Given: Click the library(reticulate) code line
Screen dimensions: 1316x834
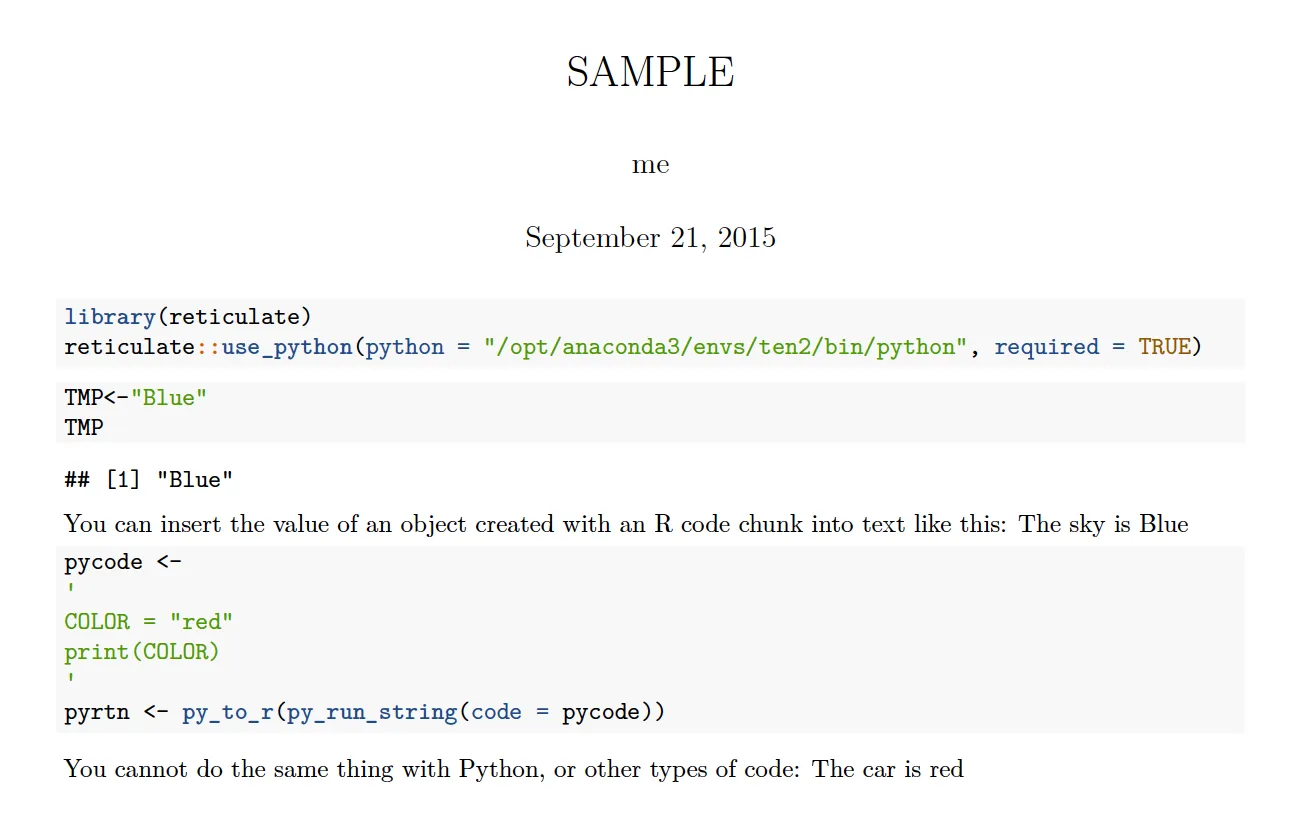Looking at the screenshot, I should (188, 317).
